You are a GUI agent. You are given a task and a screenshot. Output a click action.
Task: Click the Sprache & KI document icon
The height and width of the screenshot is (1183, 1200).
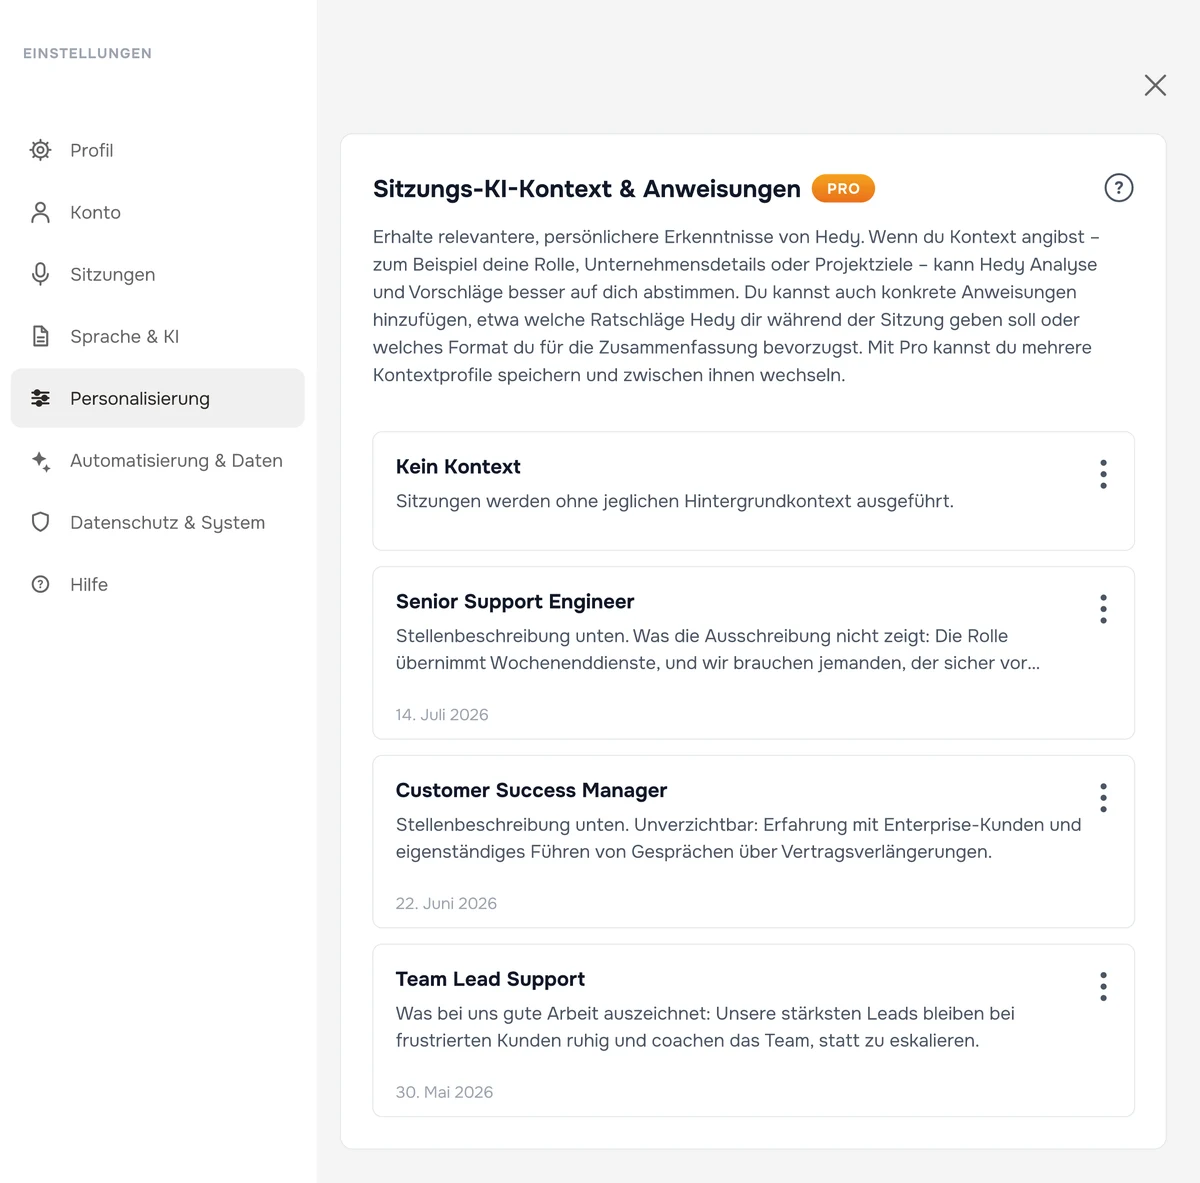40,336
